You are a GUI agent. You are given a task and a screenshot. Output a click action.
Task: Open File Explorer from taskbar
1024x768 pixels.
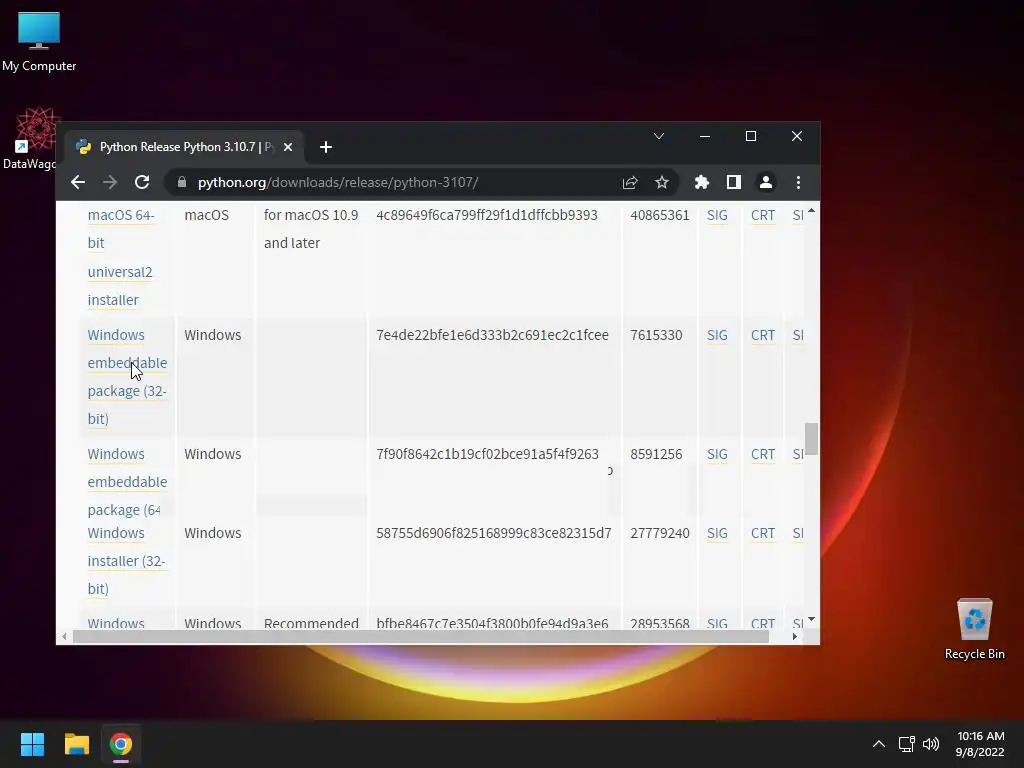[x=76, y=744]
